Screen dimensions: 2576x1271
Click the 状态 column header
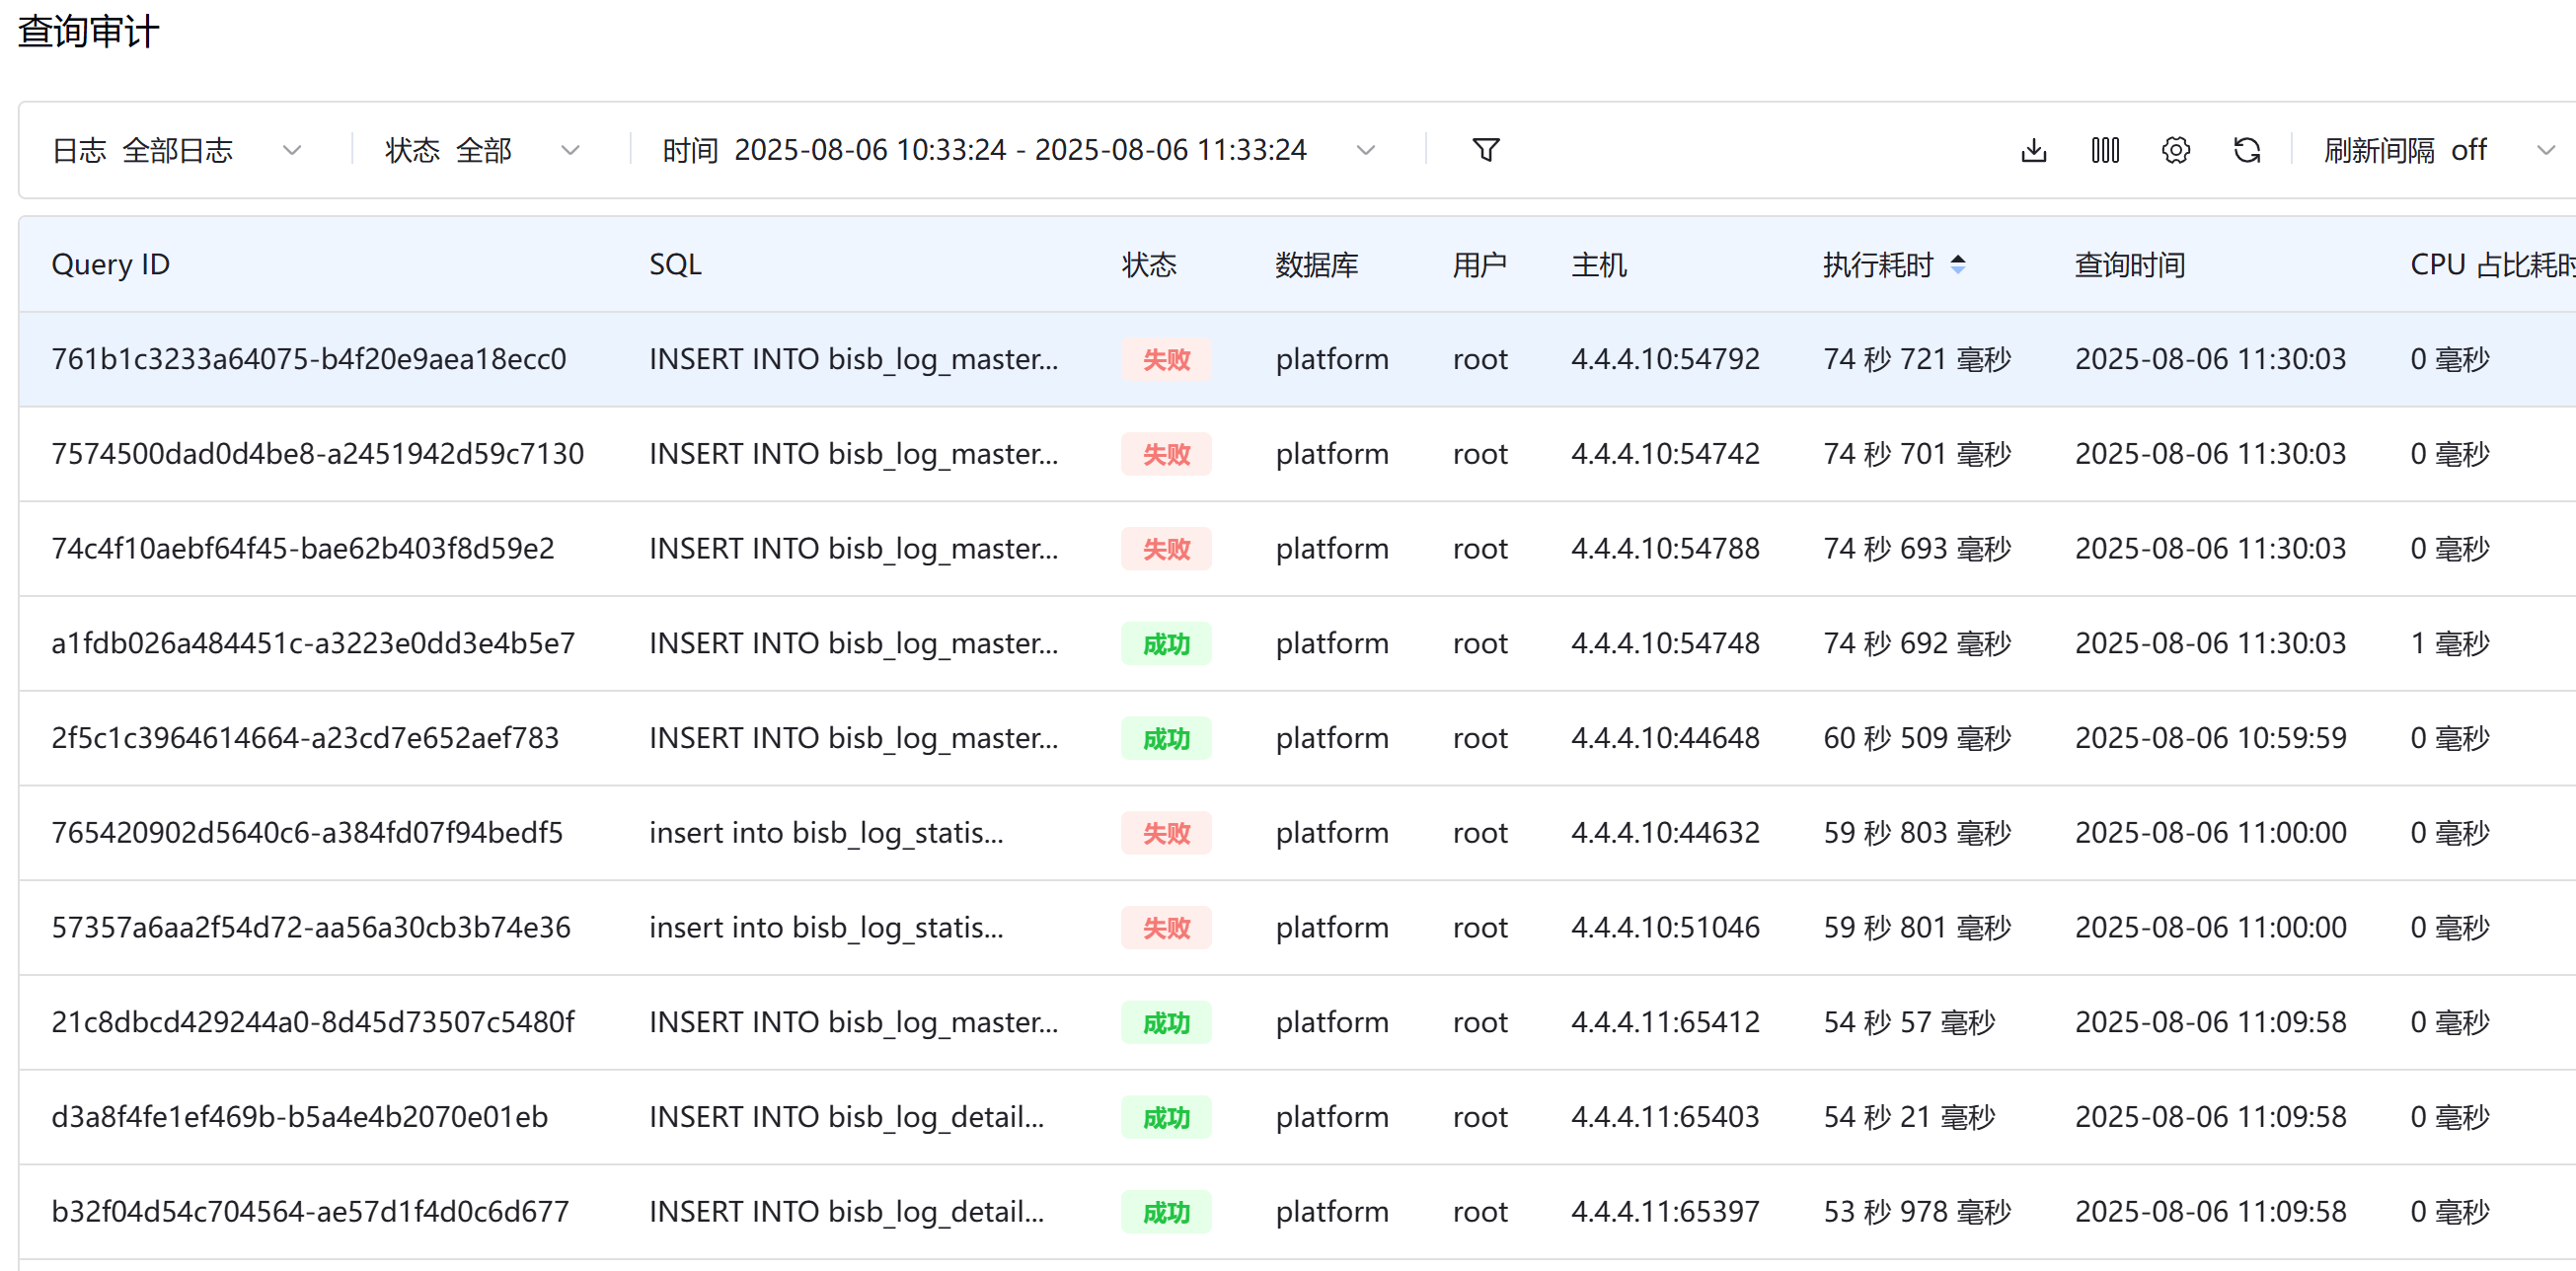[1149, 264]
